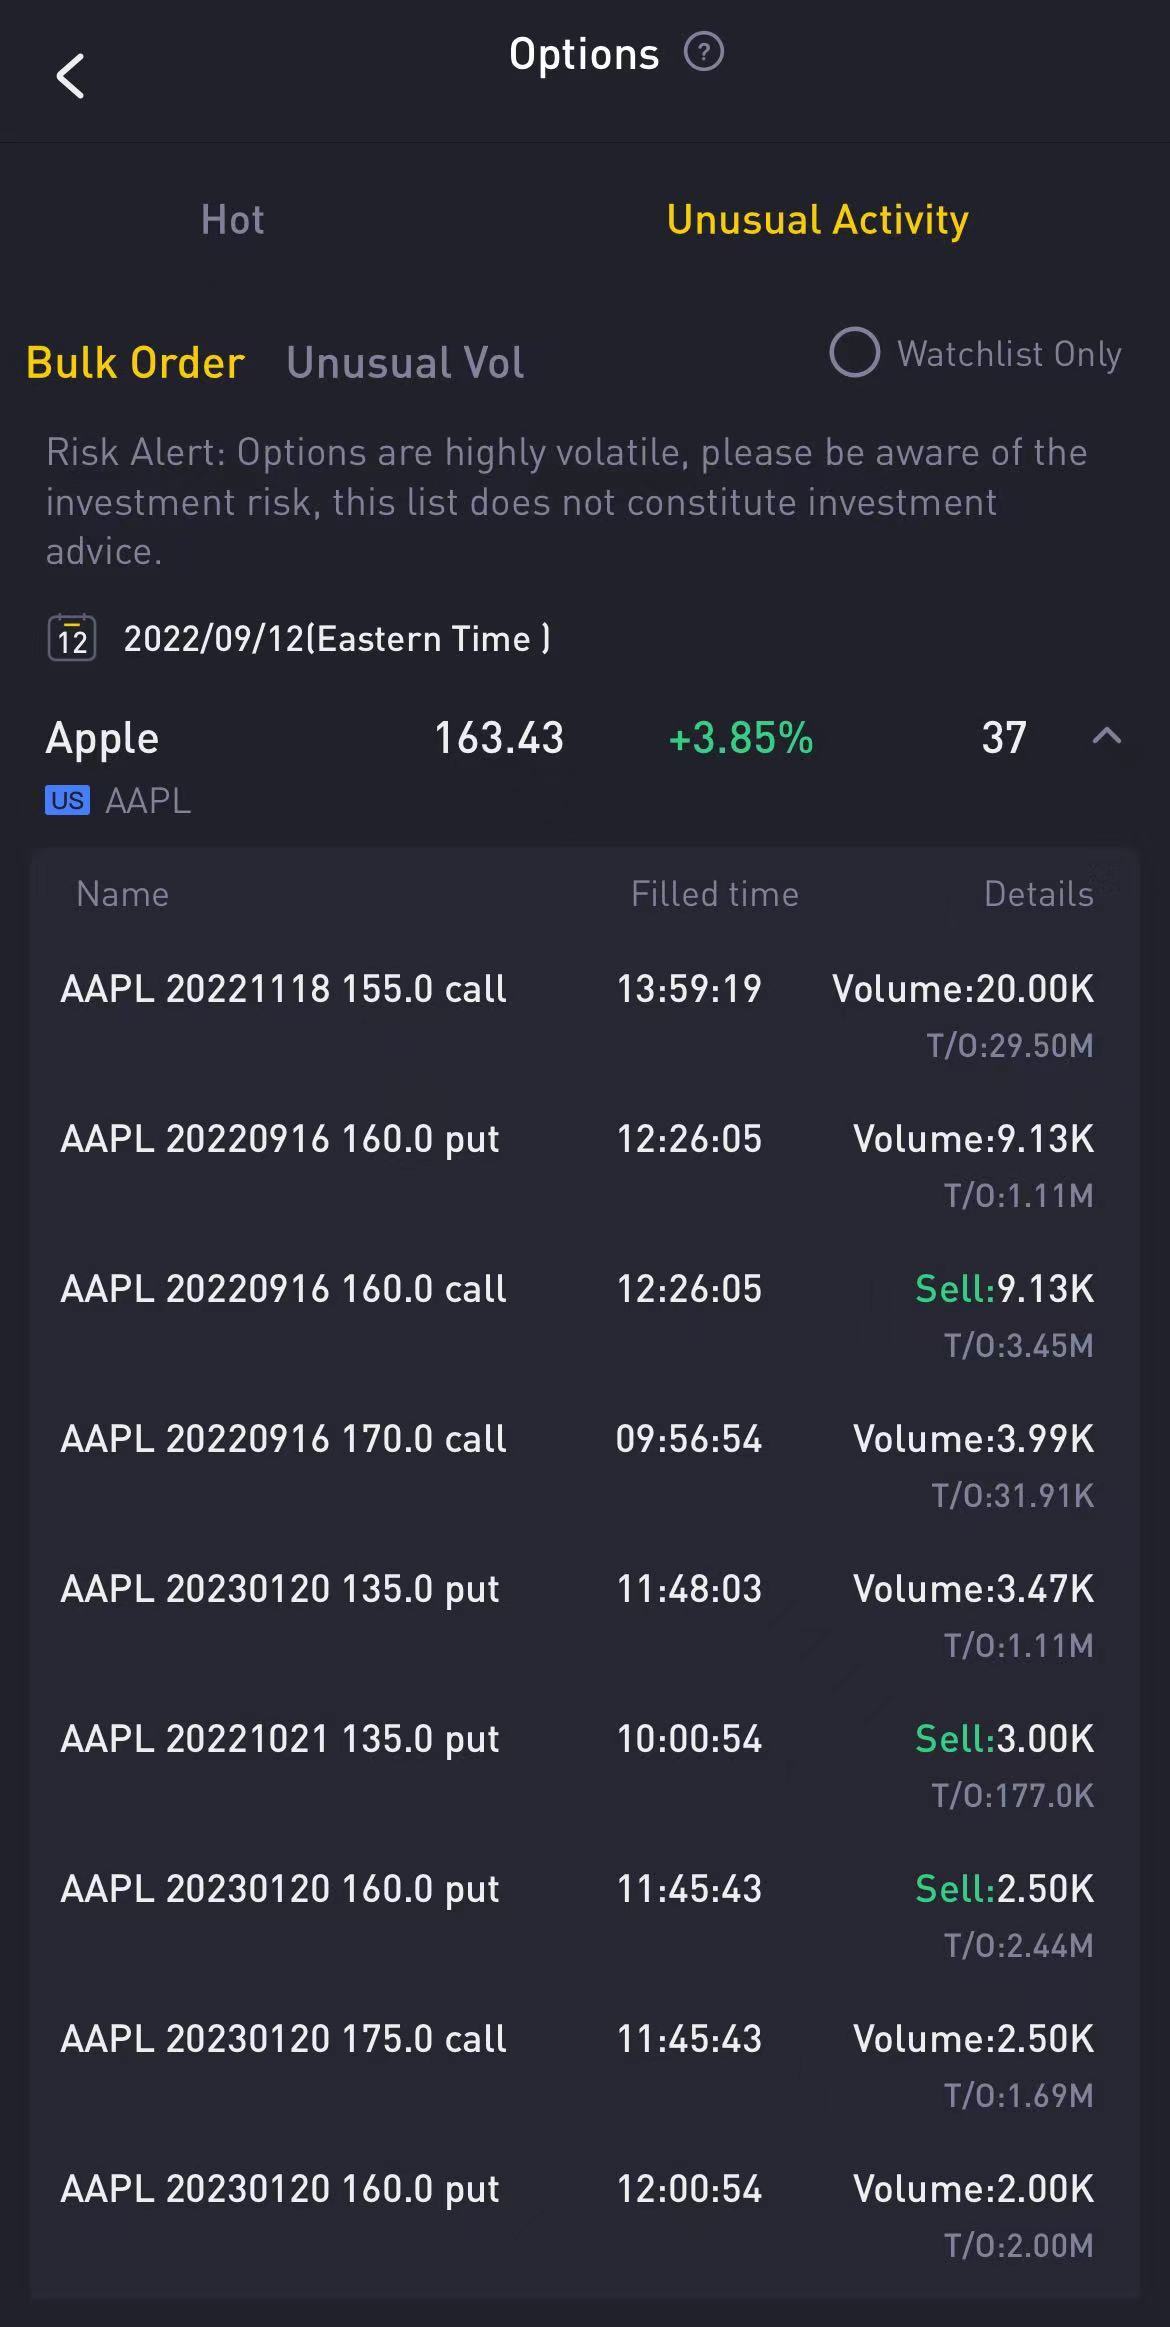The height and width of the screenshot is (2327, 1170).
Task: Switch to the Unusual Vol sub-tab
Action: 405,363
